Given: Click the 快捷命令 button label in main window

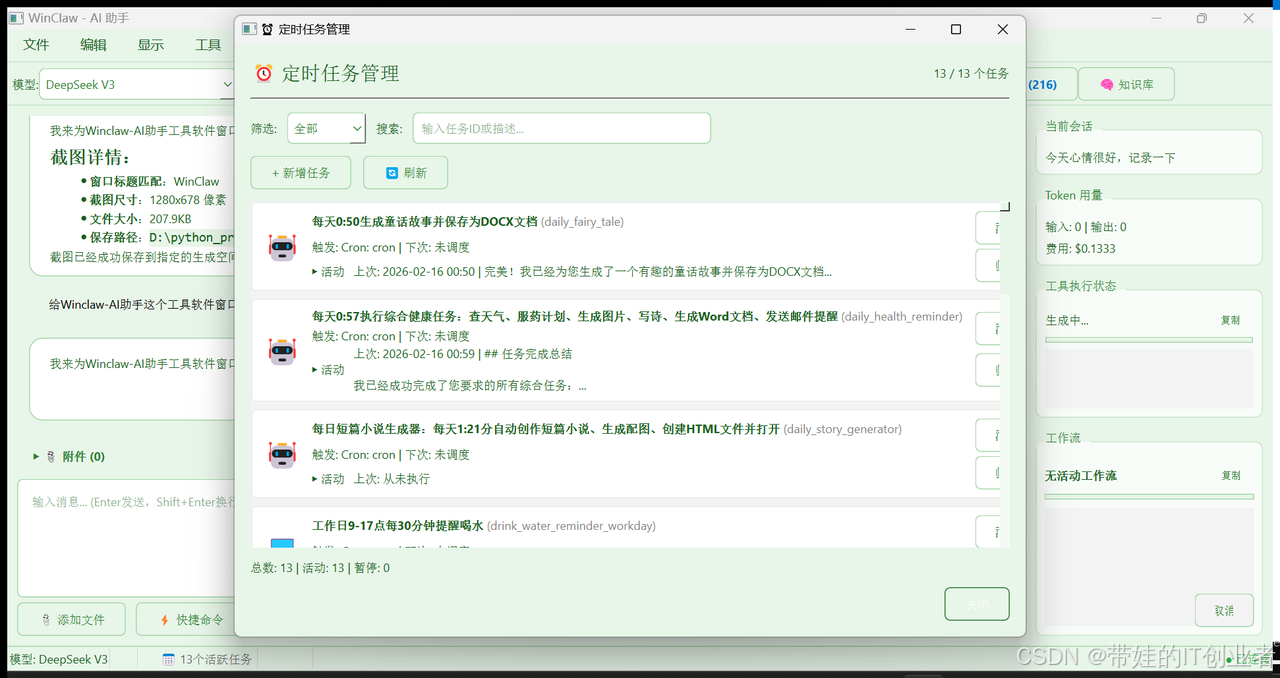Looking at the screenshot, I should click(x=200, y=620).
